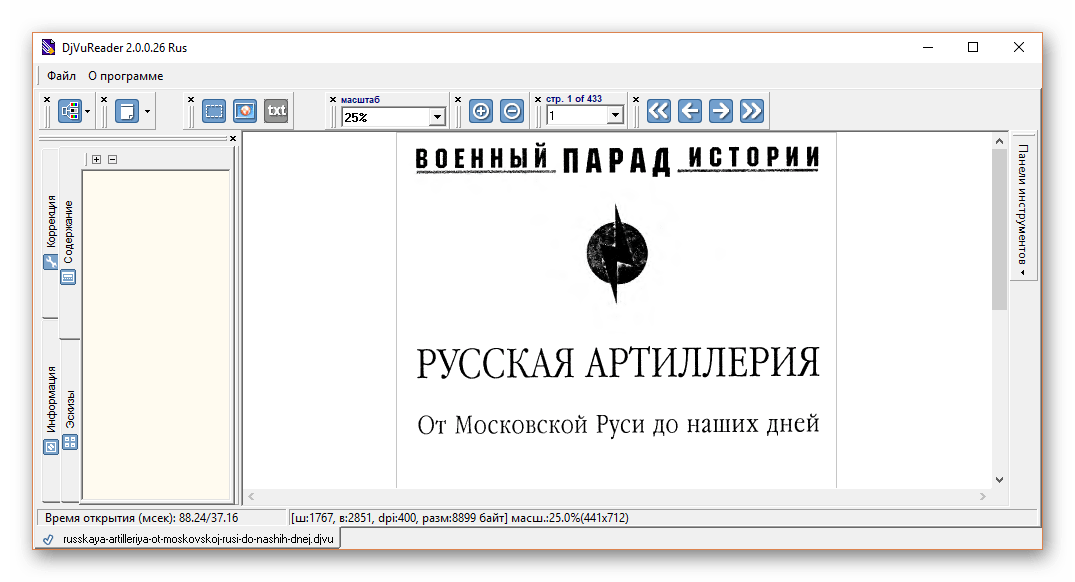
Task: Go to the previous page arrow
Action: pos(689,111)
